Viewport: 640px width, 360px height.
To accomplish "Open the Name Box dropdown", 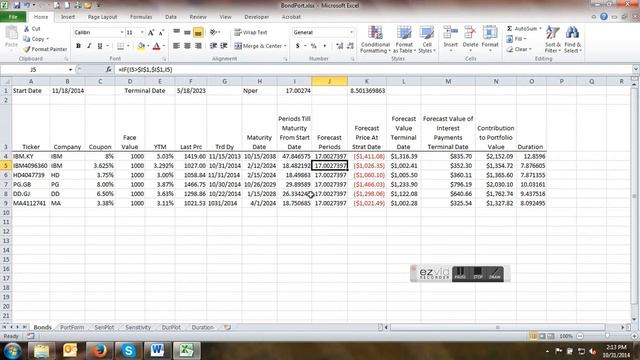I will click(70, 70).
